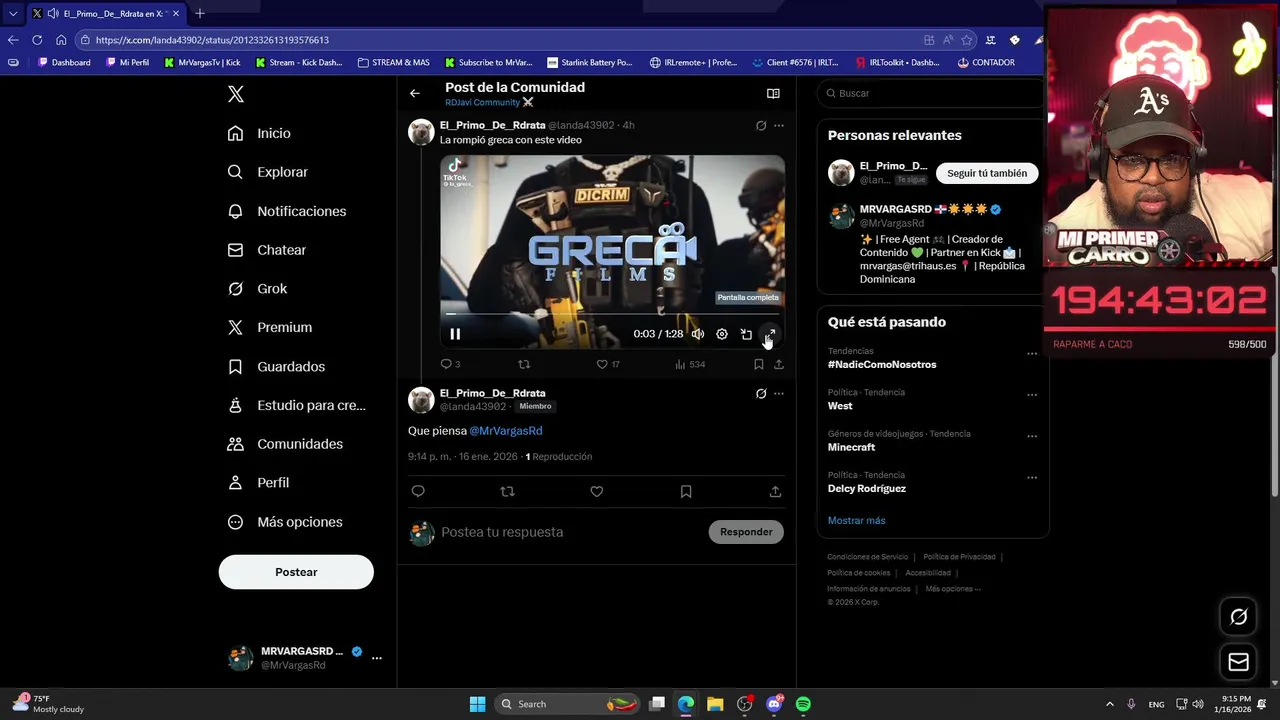Open floating Grok button
The width and height of the screenshot is (1280, 720).
click(x=1238, y=617)
